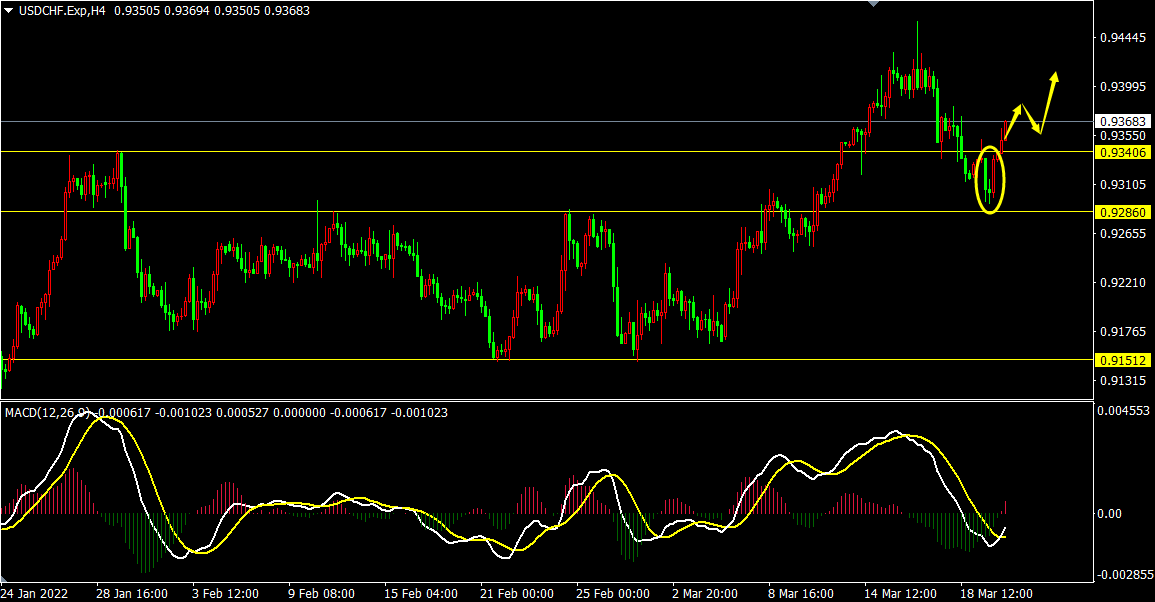This screenshot has width=1155, height=602.
Task: Click the 24 Jan 2022 date label
Action: [x=34, y=594]
